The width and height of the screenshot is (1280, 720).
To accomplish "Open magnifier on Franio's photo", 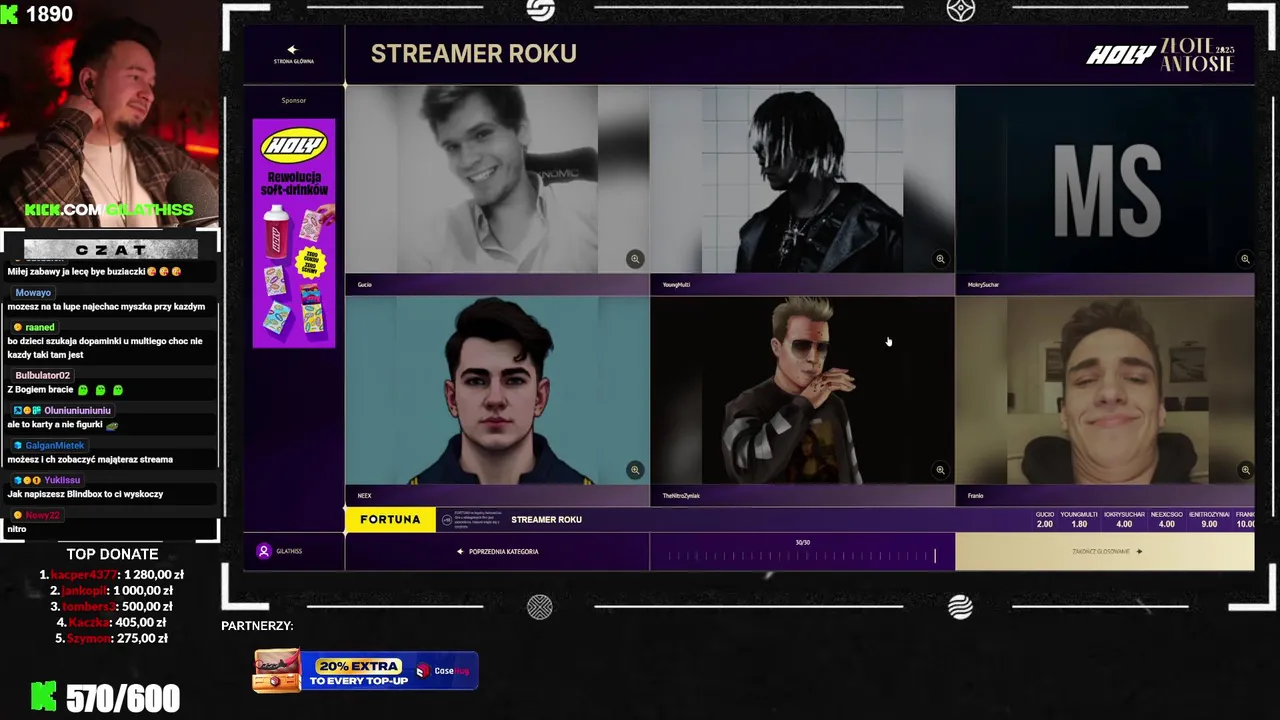I will coord(1245,470).
